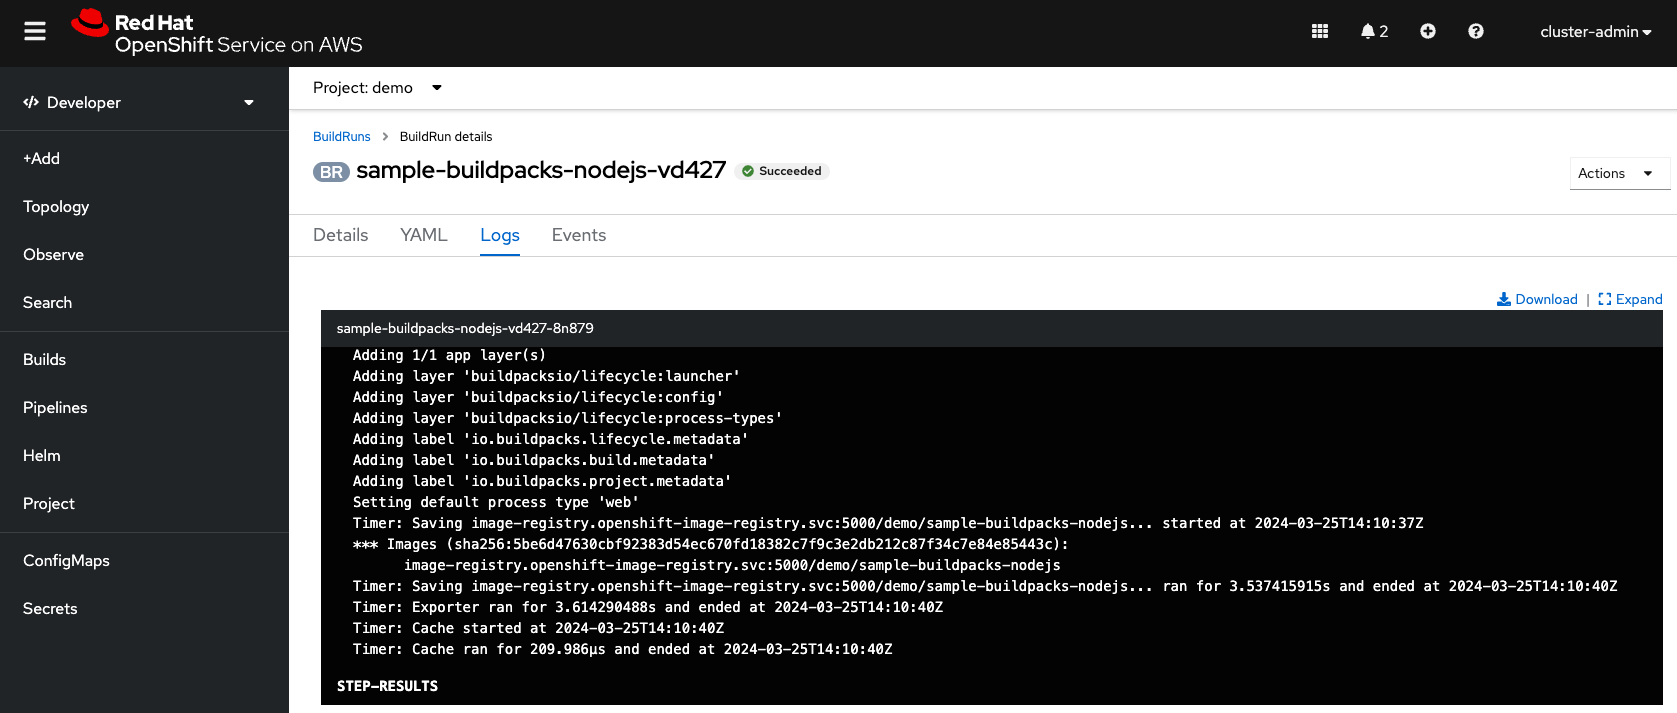Expand the log viewer fullscreen
The width and height of the screenshot is (1677, 713).
[1630, 299]
